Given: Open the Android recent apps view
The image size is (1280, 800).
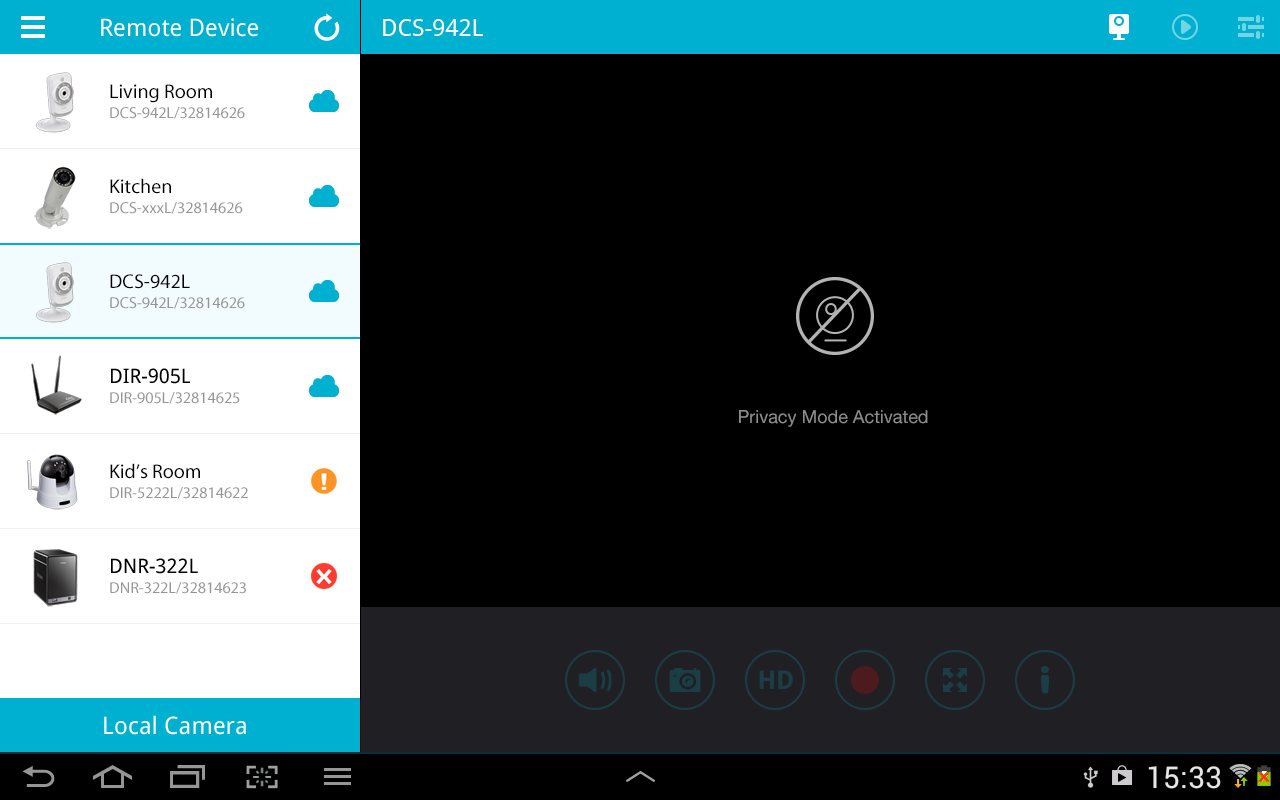Looking at the screenshot, I should (x=187, y=777).
